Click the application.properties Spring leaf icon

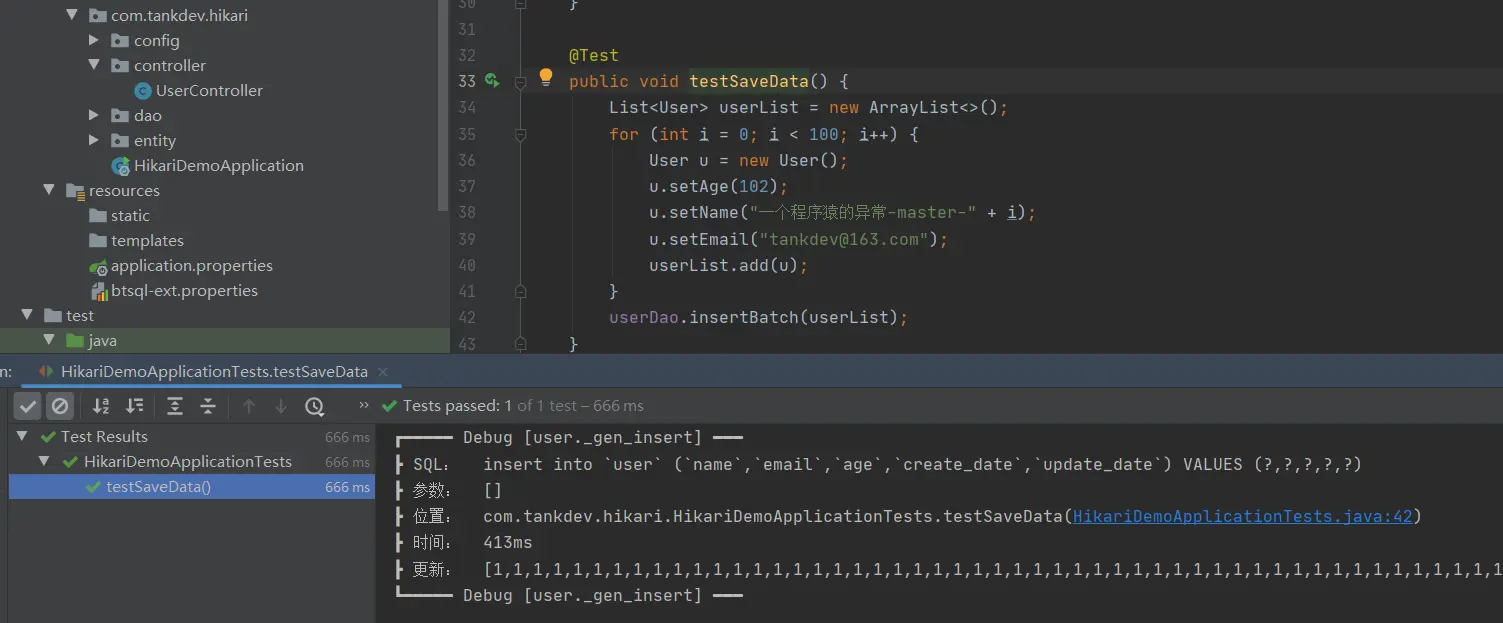(x=98, y=266)
